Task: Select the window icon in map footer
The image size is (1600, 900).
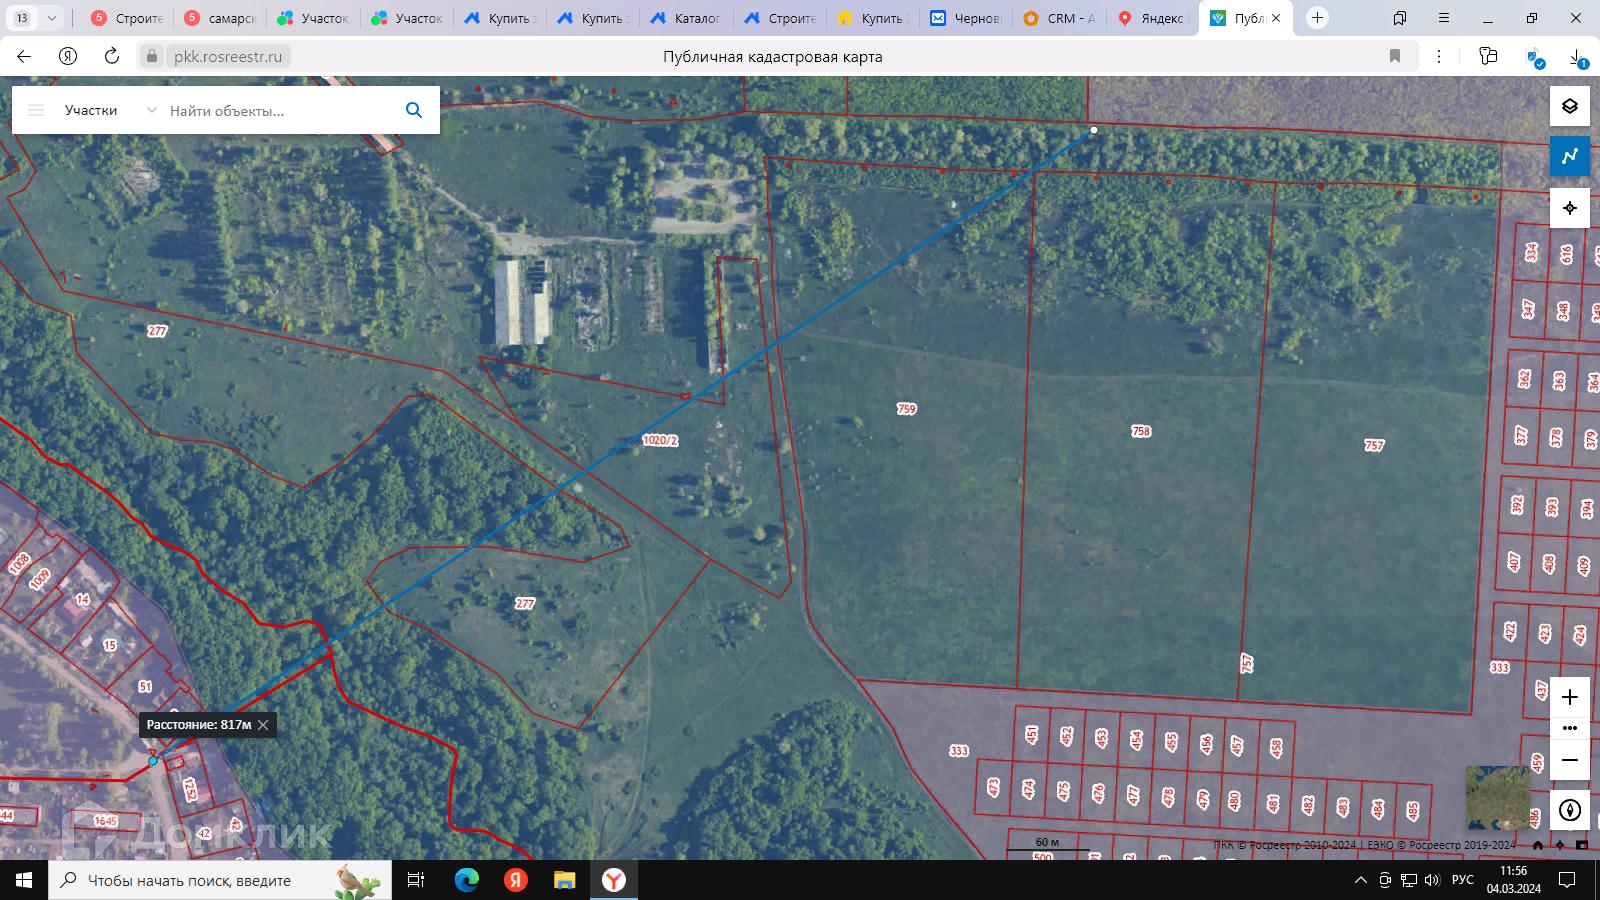Action: point(1582,846)
